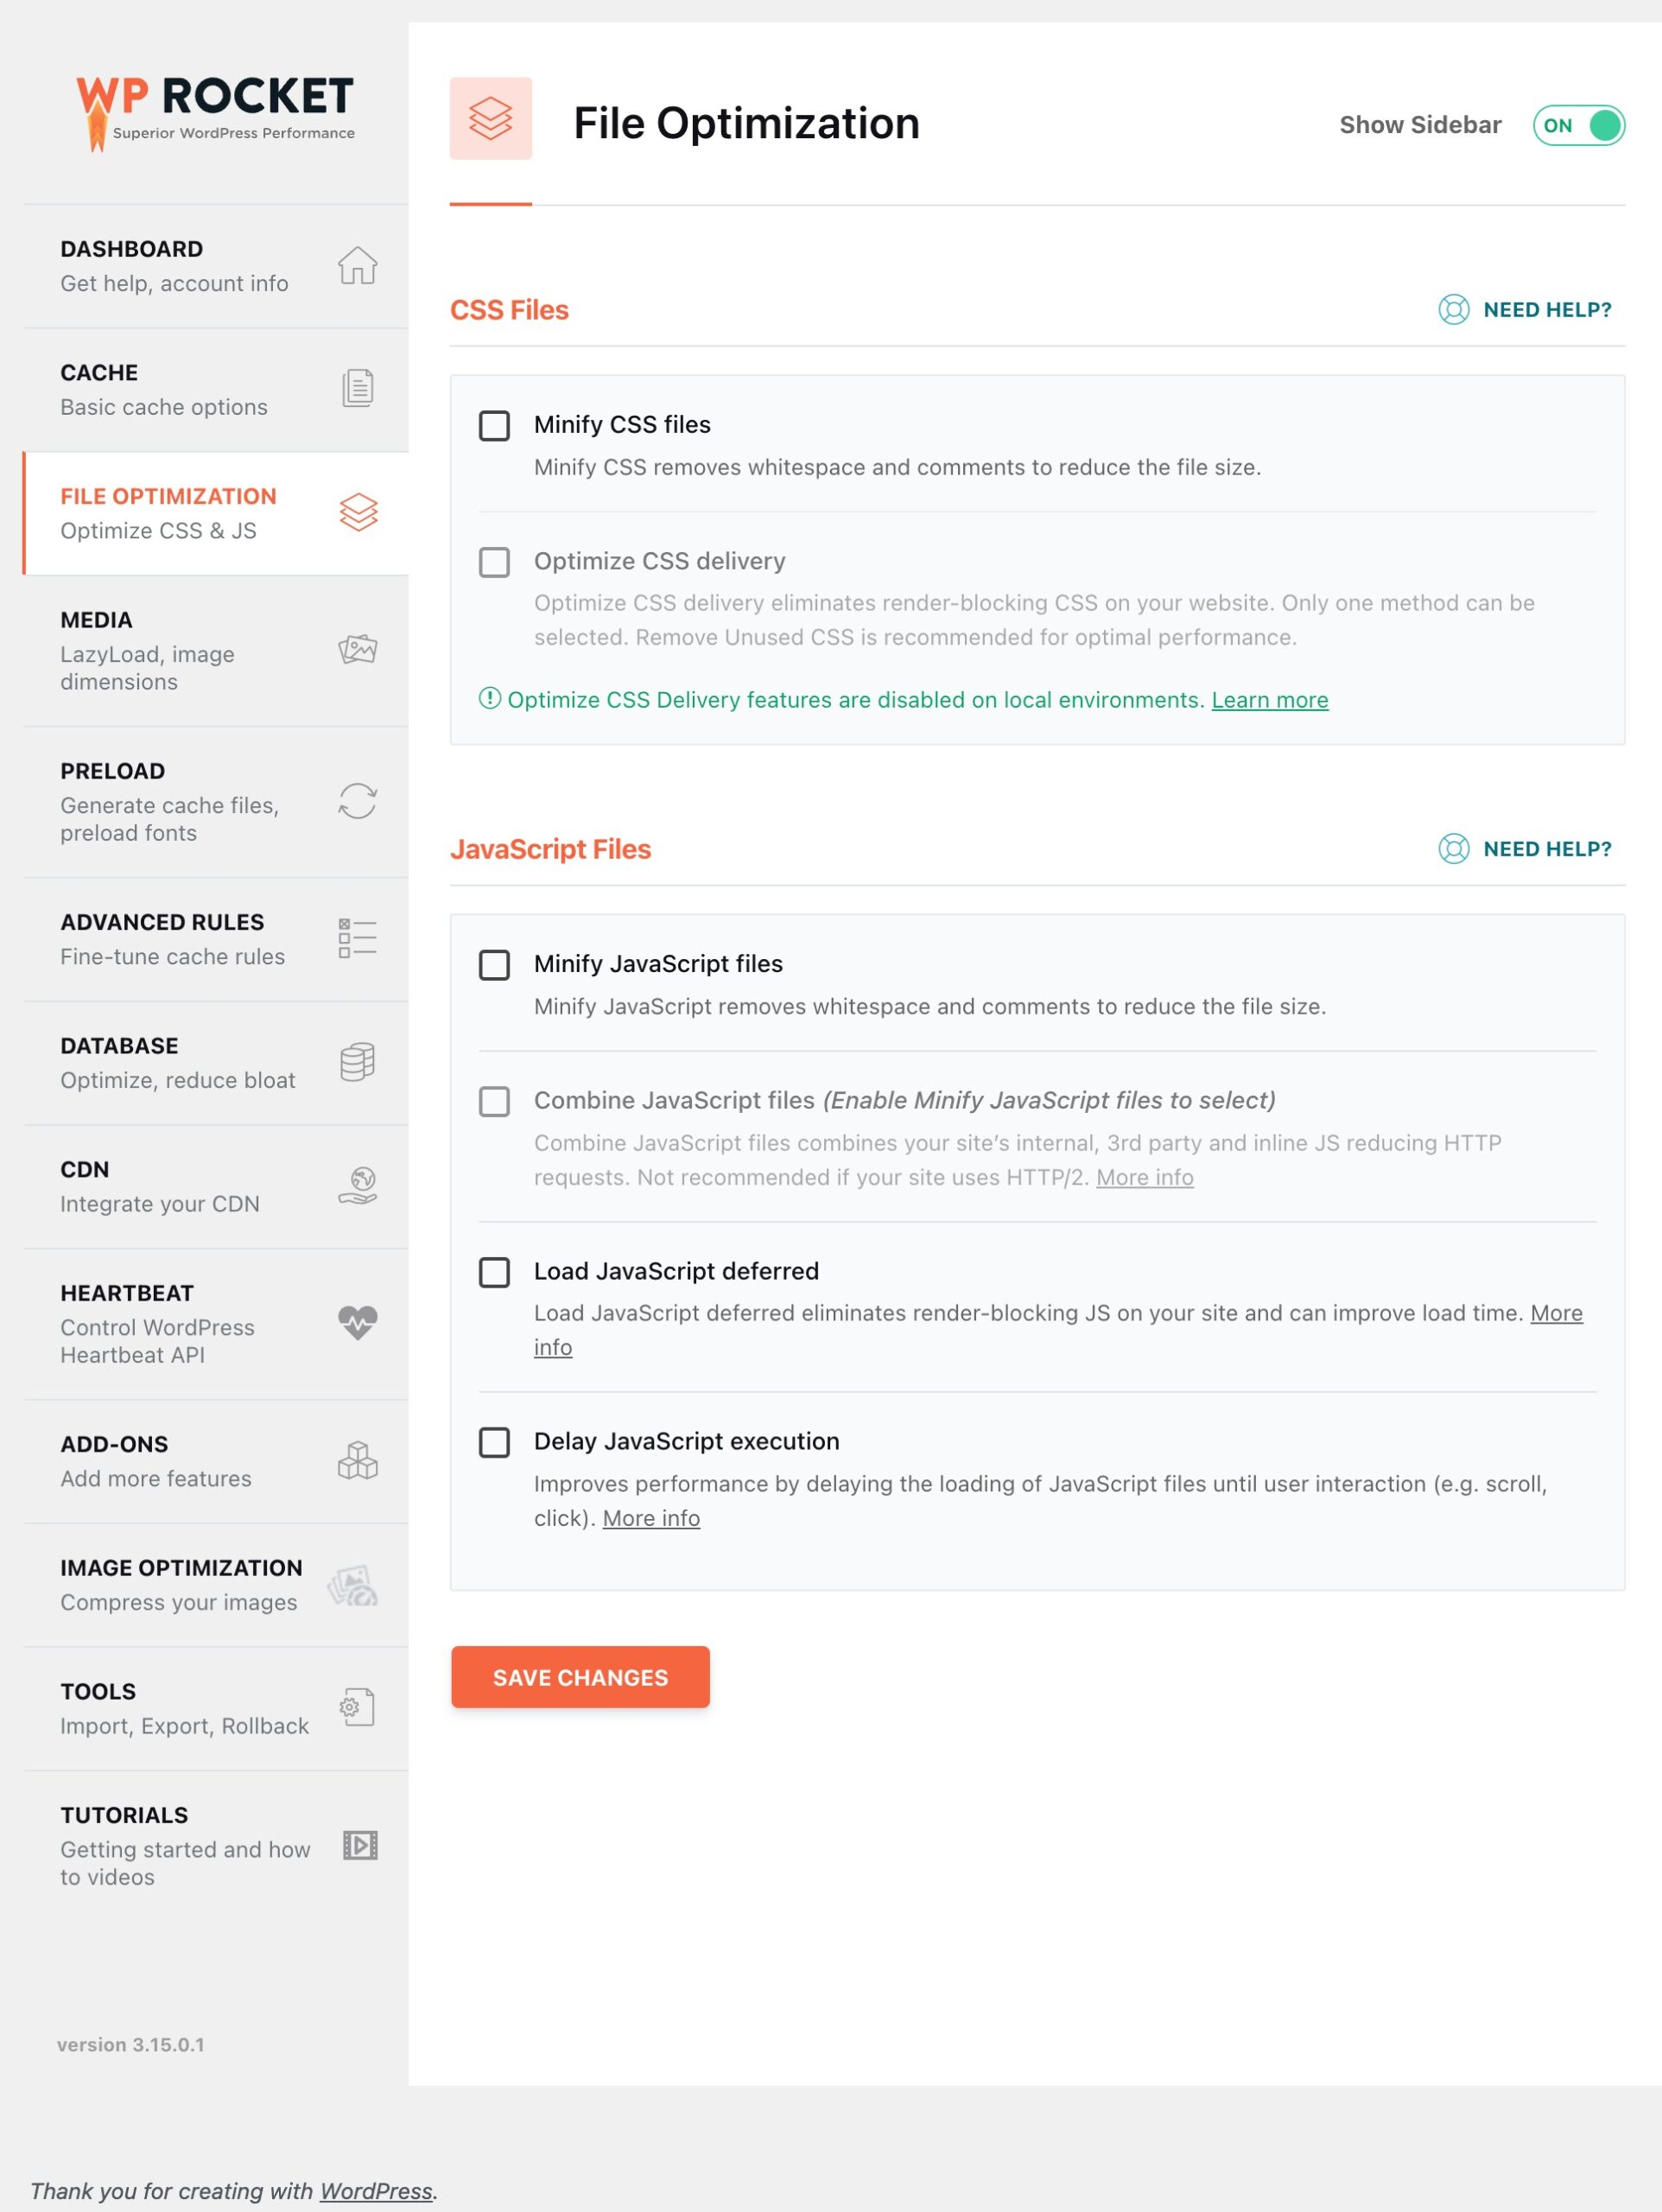
Task: Enable the Minify JavaScript files checkbox
Action: pos(496,963)
